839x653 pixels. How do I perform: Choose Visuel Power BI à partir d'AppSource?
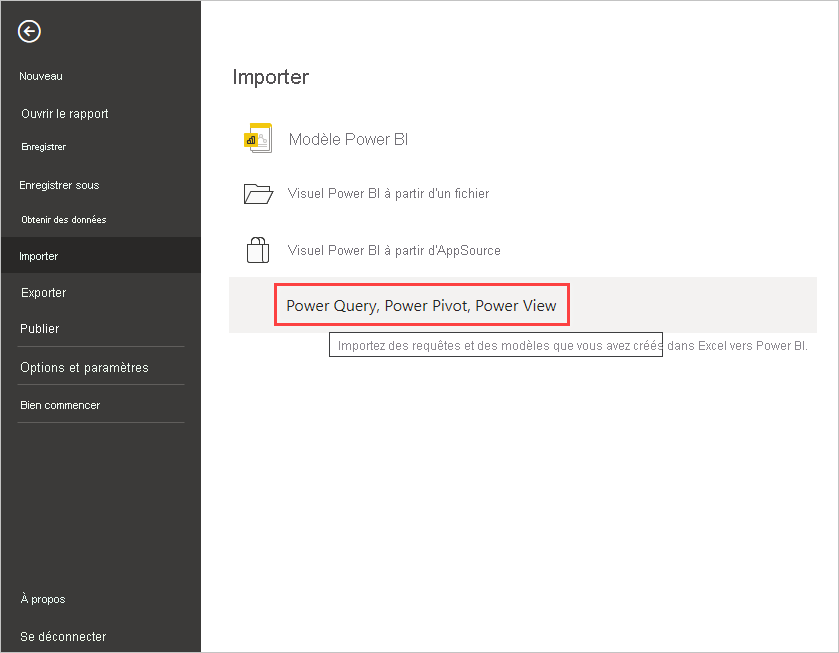point(394,250)
